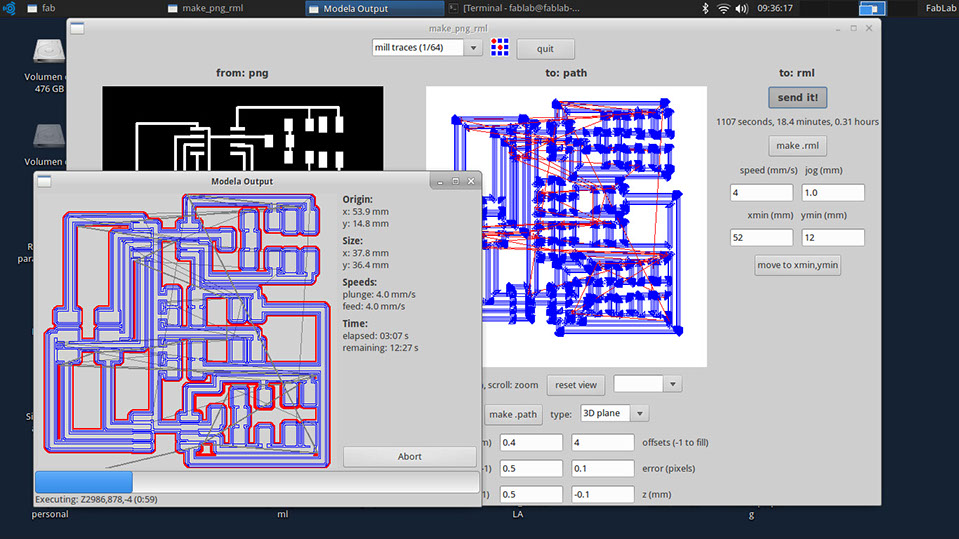Click the 0.4 field in offsets row
Image resolution: width=959 pixels, height=539 pixels.
[531, 442]
